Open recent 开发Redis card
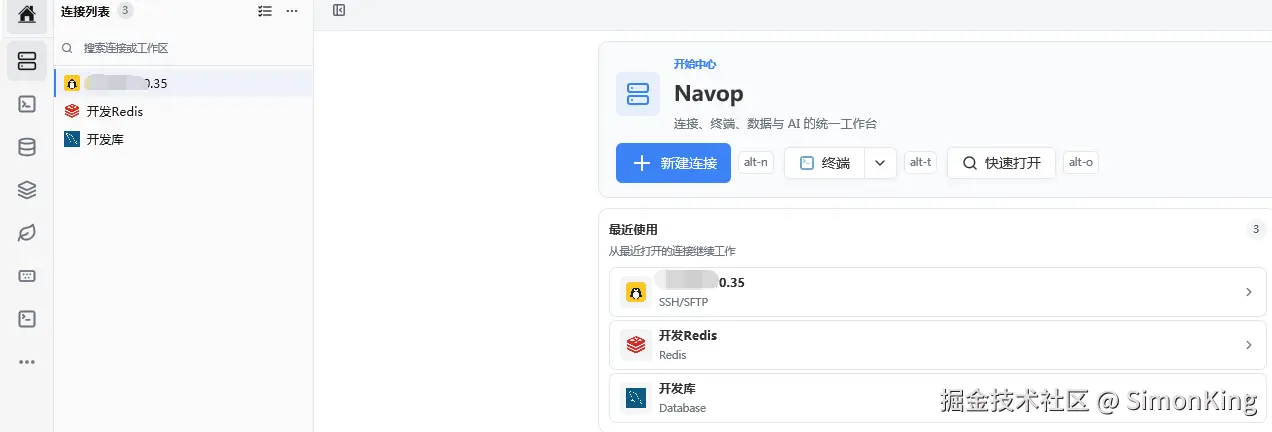This screenshot has width=1272, height=432. pyautogui.click(x=937, y=345)
